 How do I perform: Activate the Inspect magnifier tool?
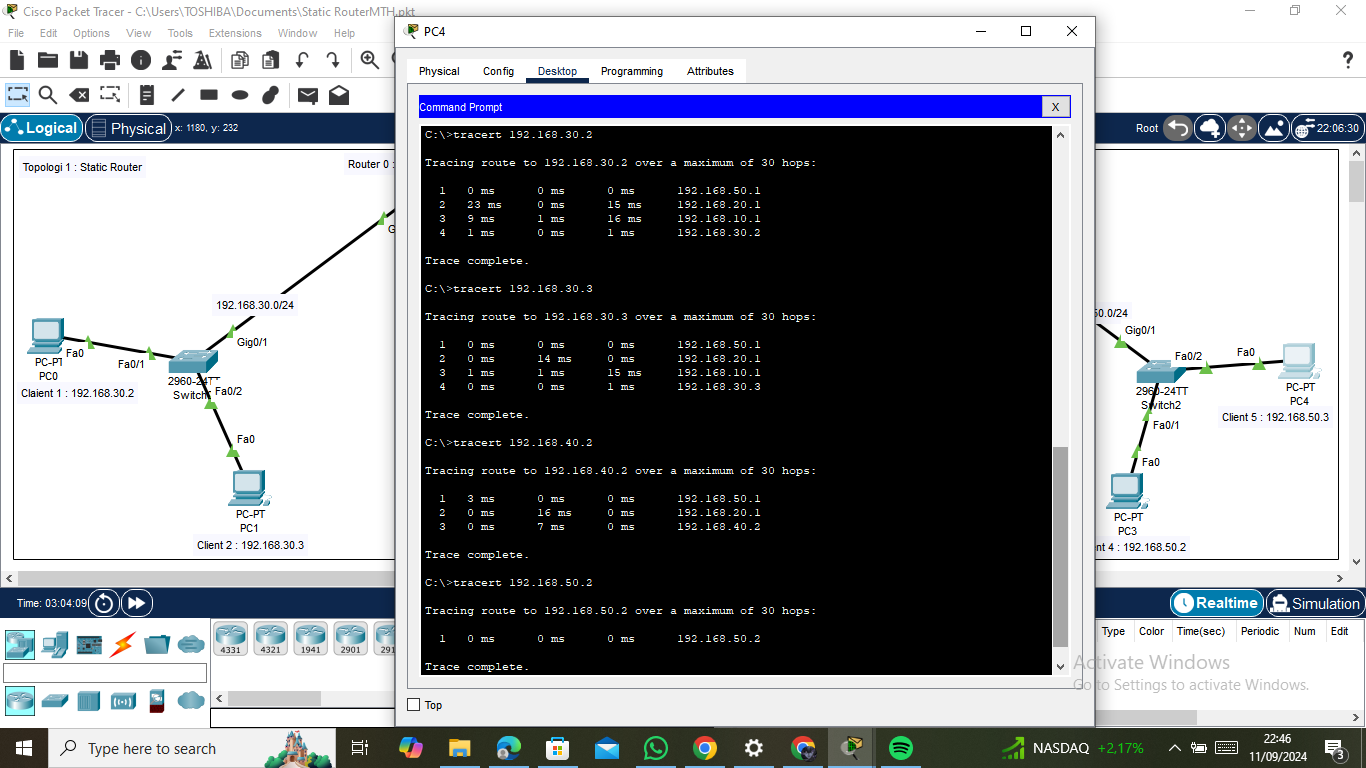click(48, 95)
